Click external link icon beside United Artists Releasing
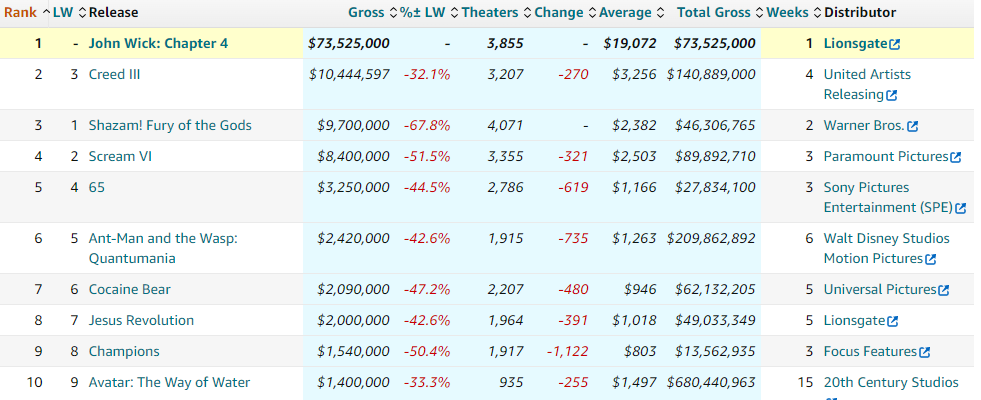The width and height of the screenshot is (981, 400). tap(891, 95)
